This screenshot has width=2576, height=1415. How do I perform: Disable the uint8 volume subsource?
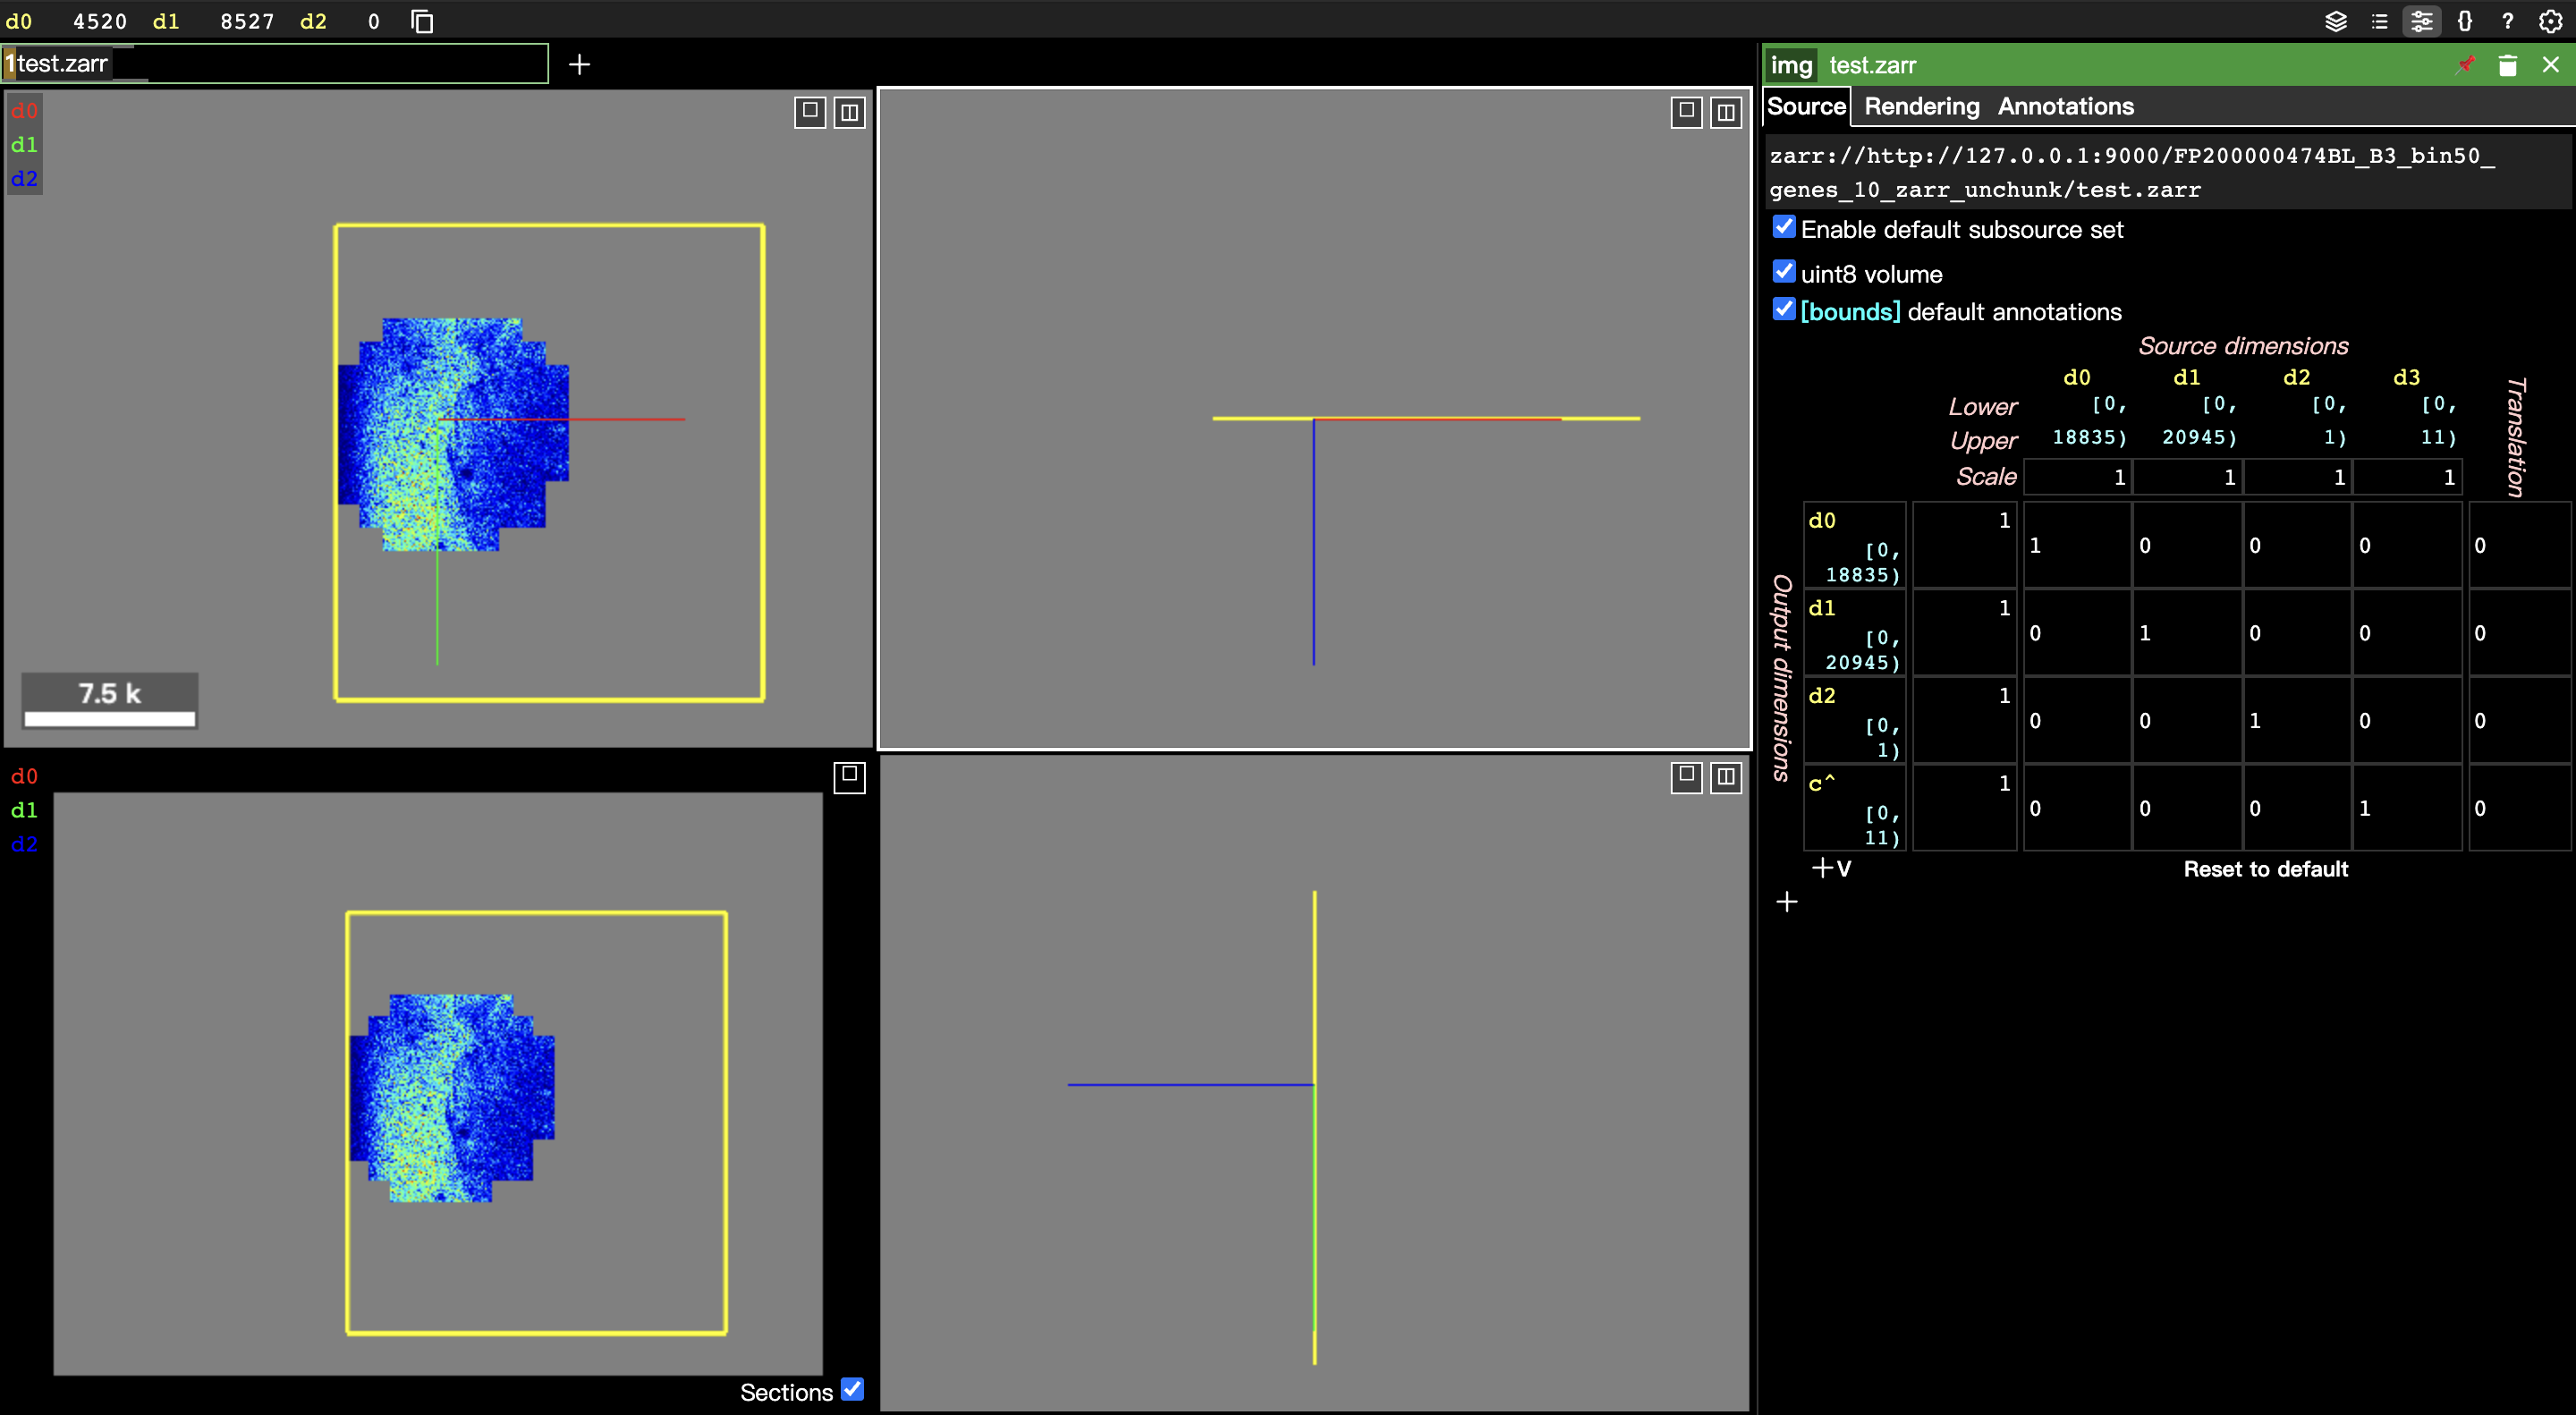tap(1784, 271)
